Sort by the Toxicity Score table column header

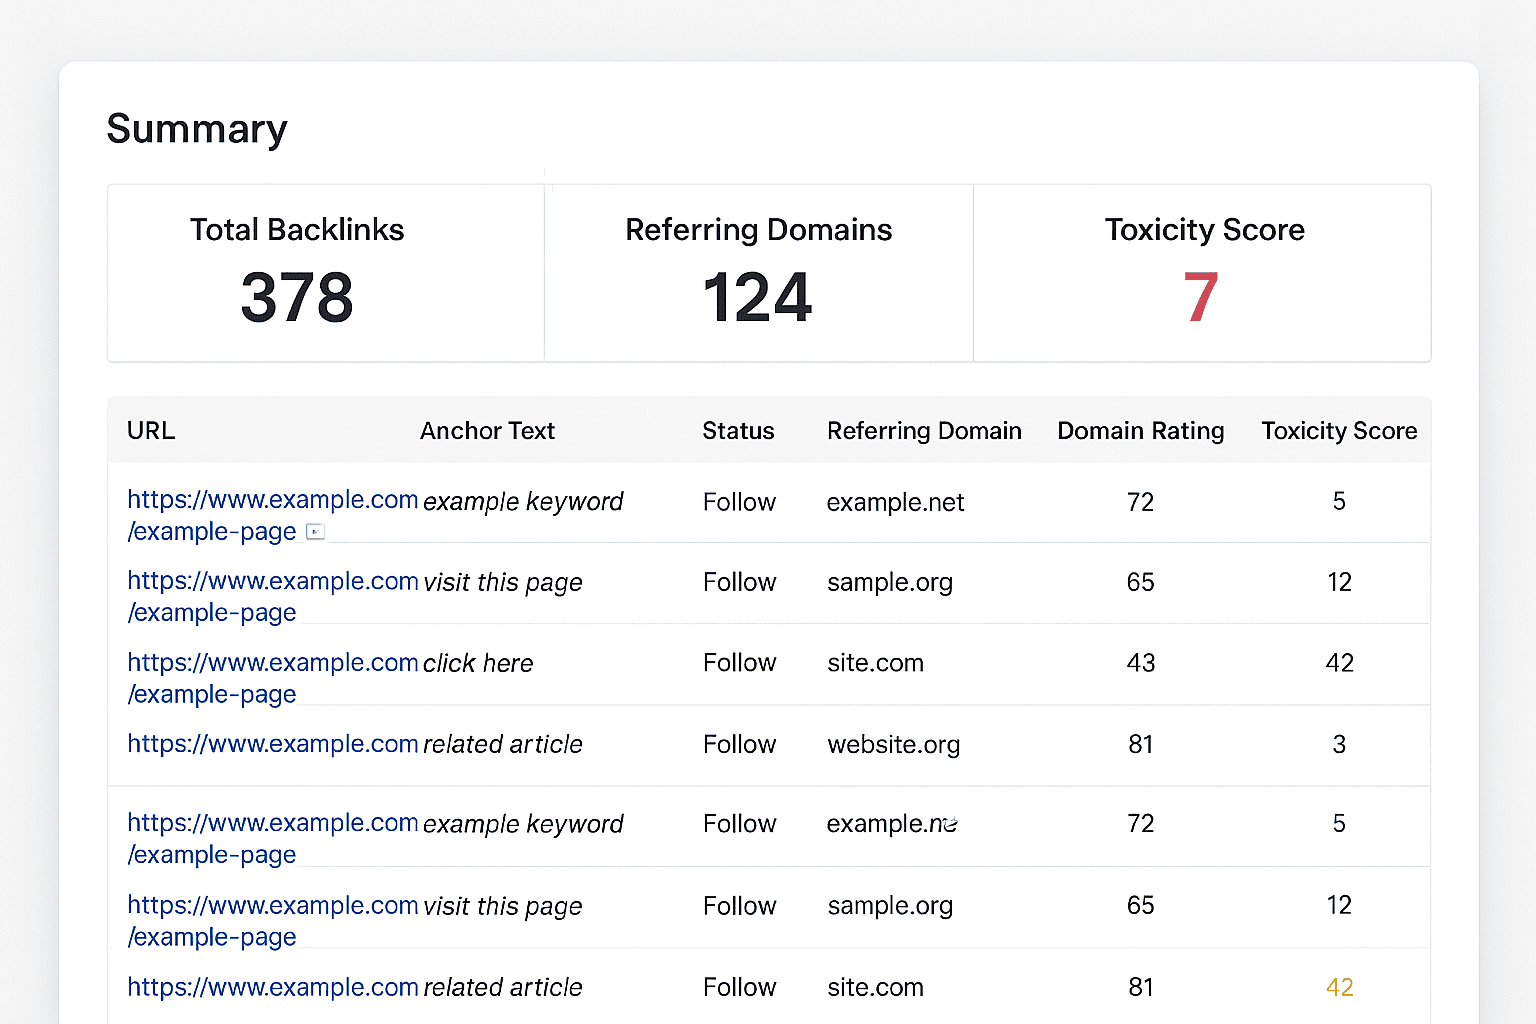pyautogui.click(x=1339, y=431)
